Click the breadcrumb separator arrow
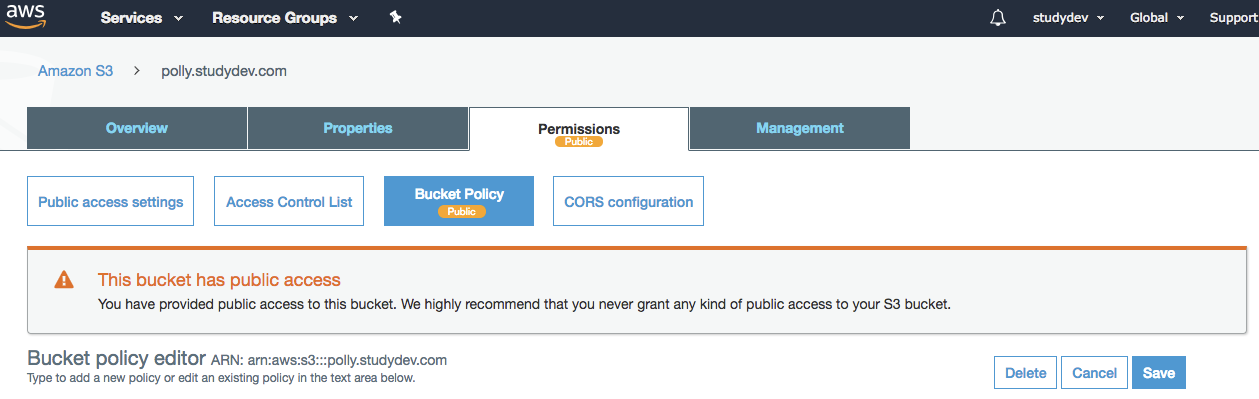This screenshot has width=1259, height=399. pyautogui.click(x=137, y=72)
